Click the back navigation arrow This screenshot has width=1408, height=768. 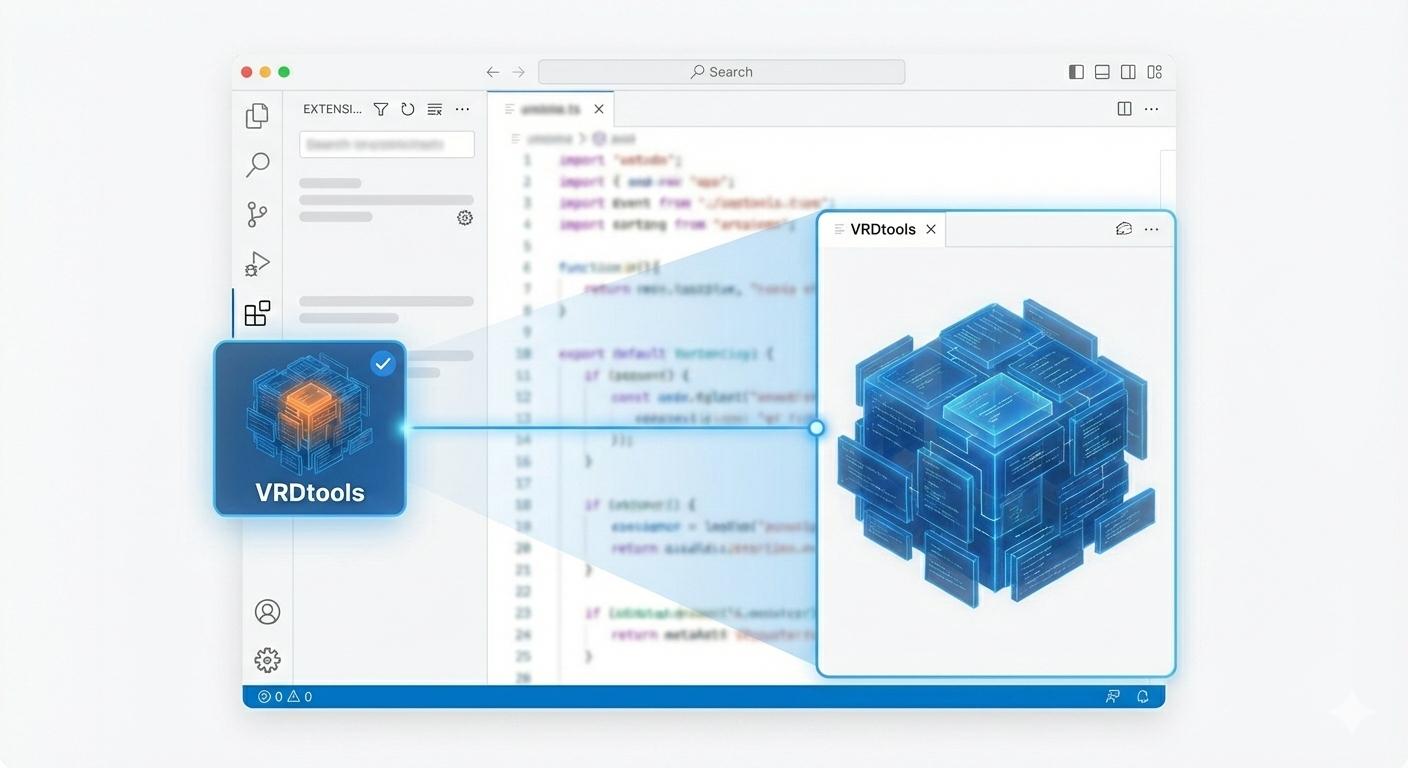tap(492, 71)
